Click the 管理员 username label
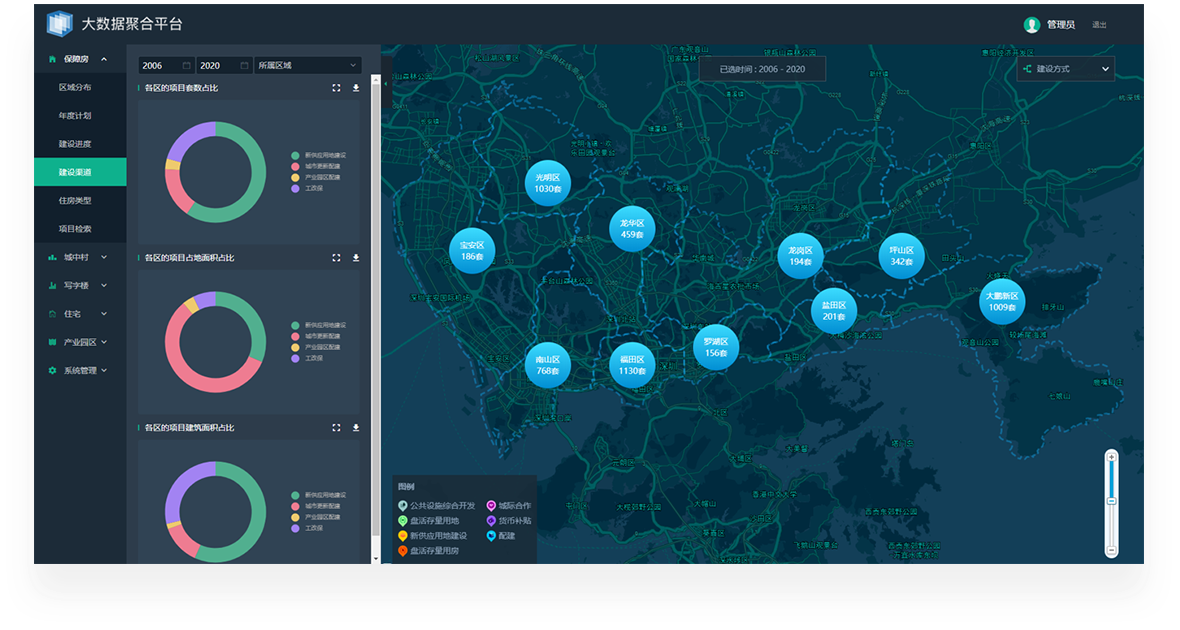 tap(1060, 25)
